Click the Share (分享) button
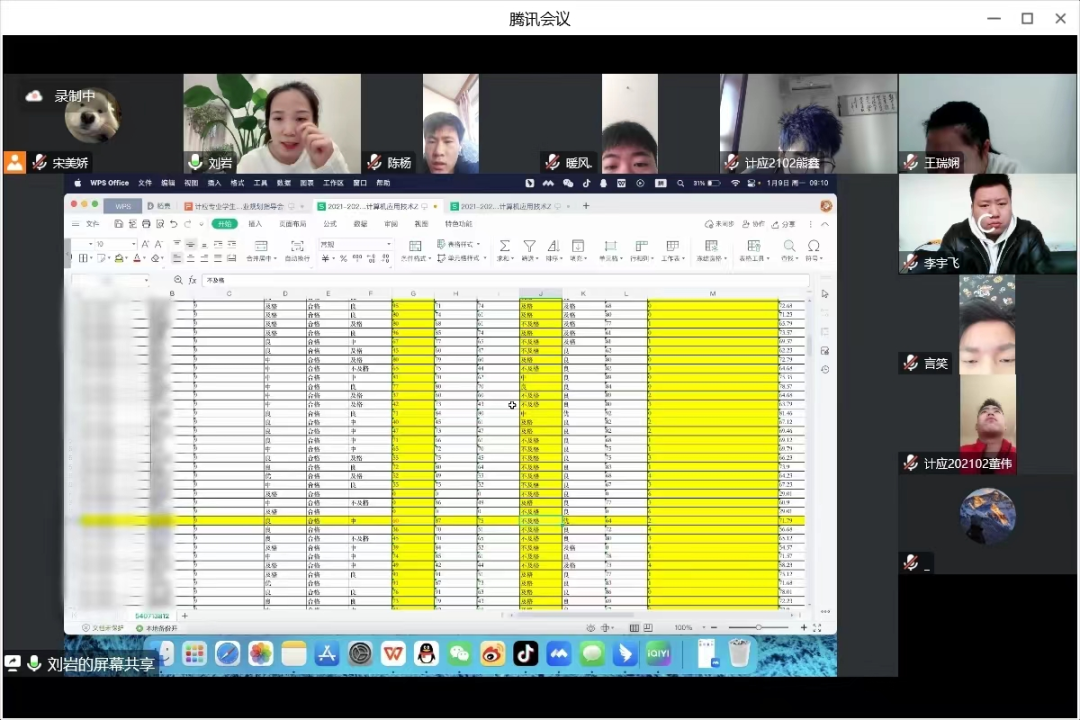 (785, 224)
